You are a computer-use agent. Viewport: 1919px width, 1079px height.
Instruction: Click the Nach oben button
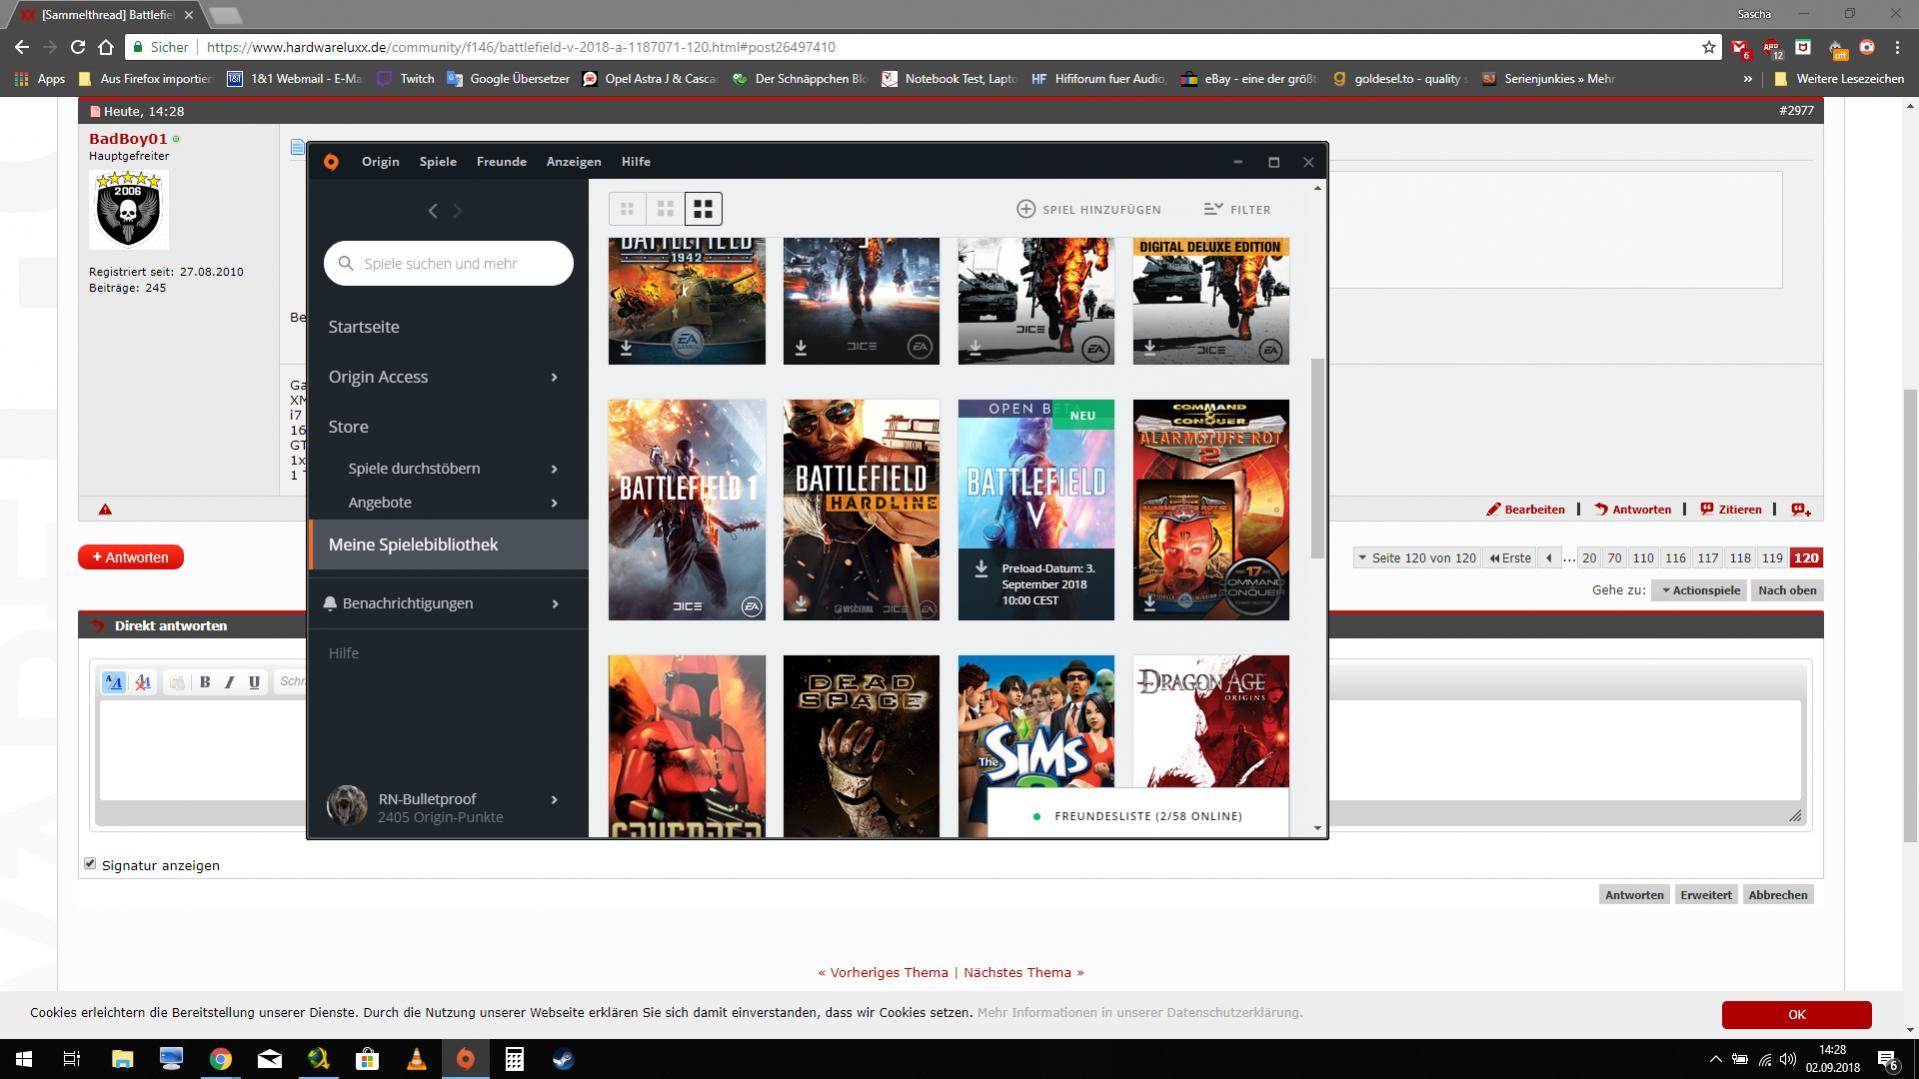[1787, 590]
